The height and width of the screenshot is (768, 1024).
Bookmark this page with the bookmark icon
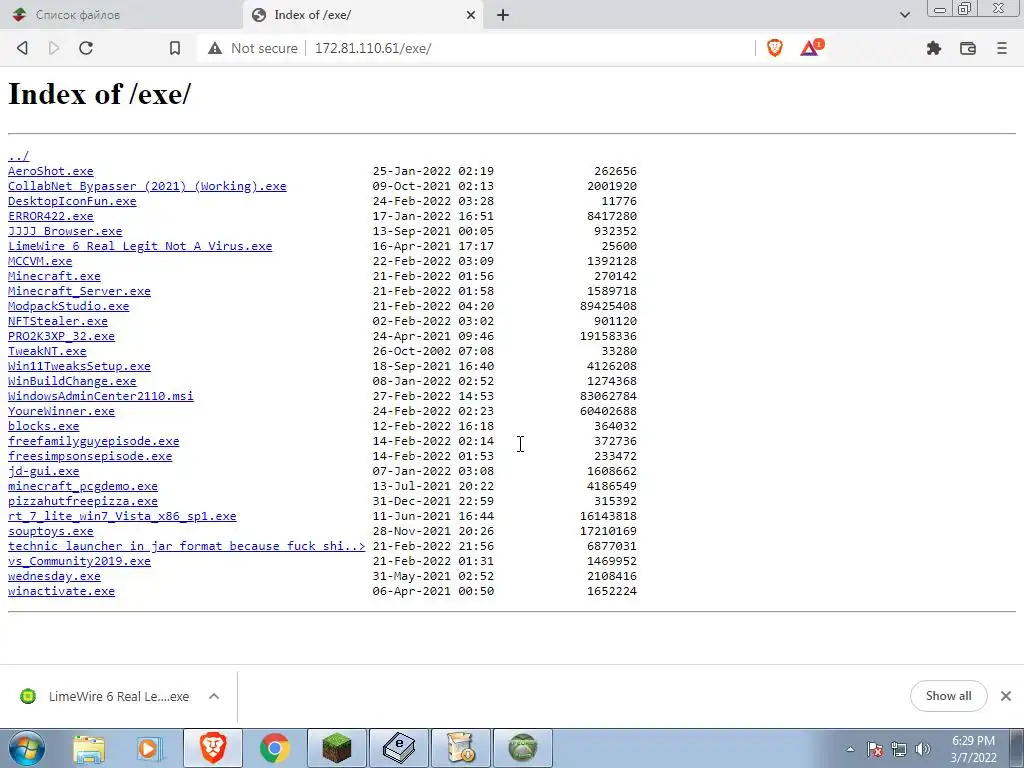point(174,48)
